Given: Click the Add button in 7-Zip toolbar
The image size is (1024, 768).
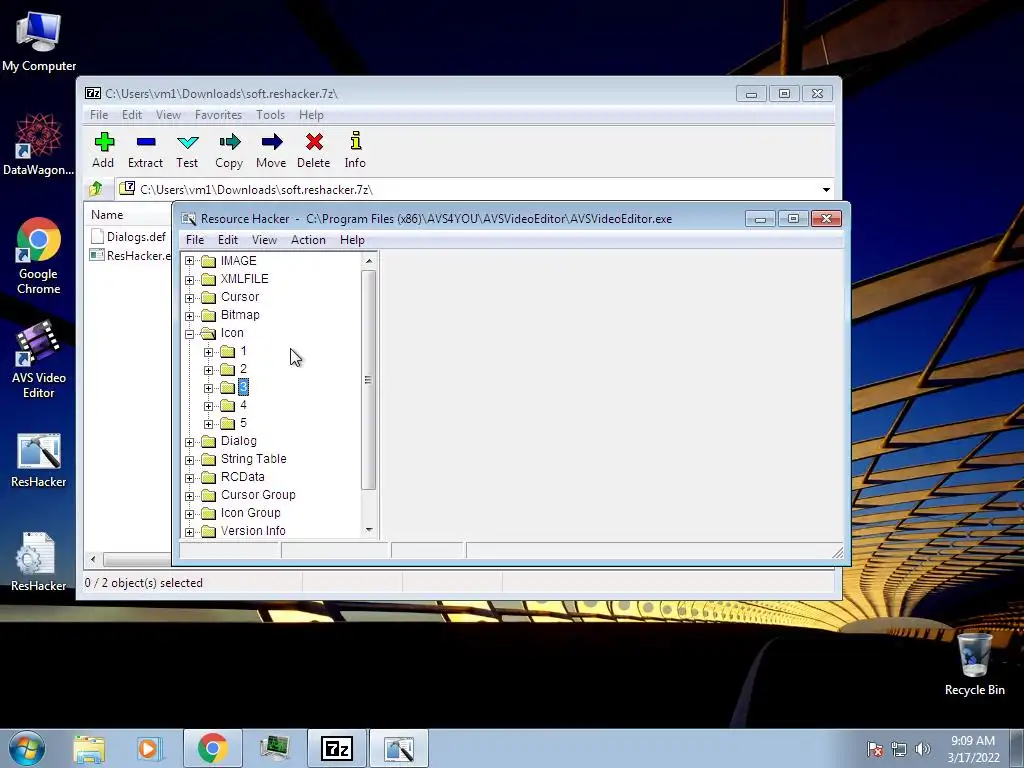Looking at the screenshot, I should pos(103,150).
